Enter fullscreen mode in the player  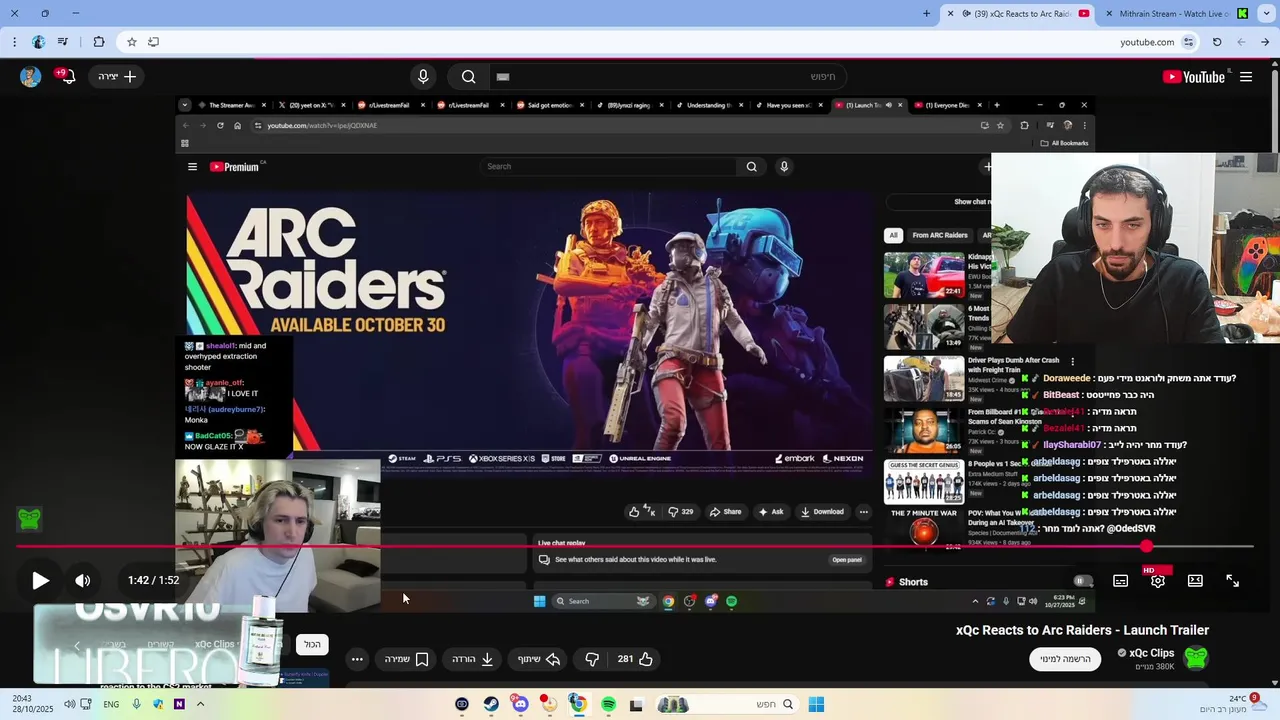[x=1232, y=581]
